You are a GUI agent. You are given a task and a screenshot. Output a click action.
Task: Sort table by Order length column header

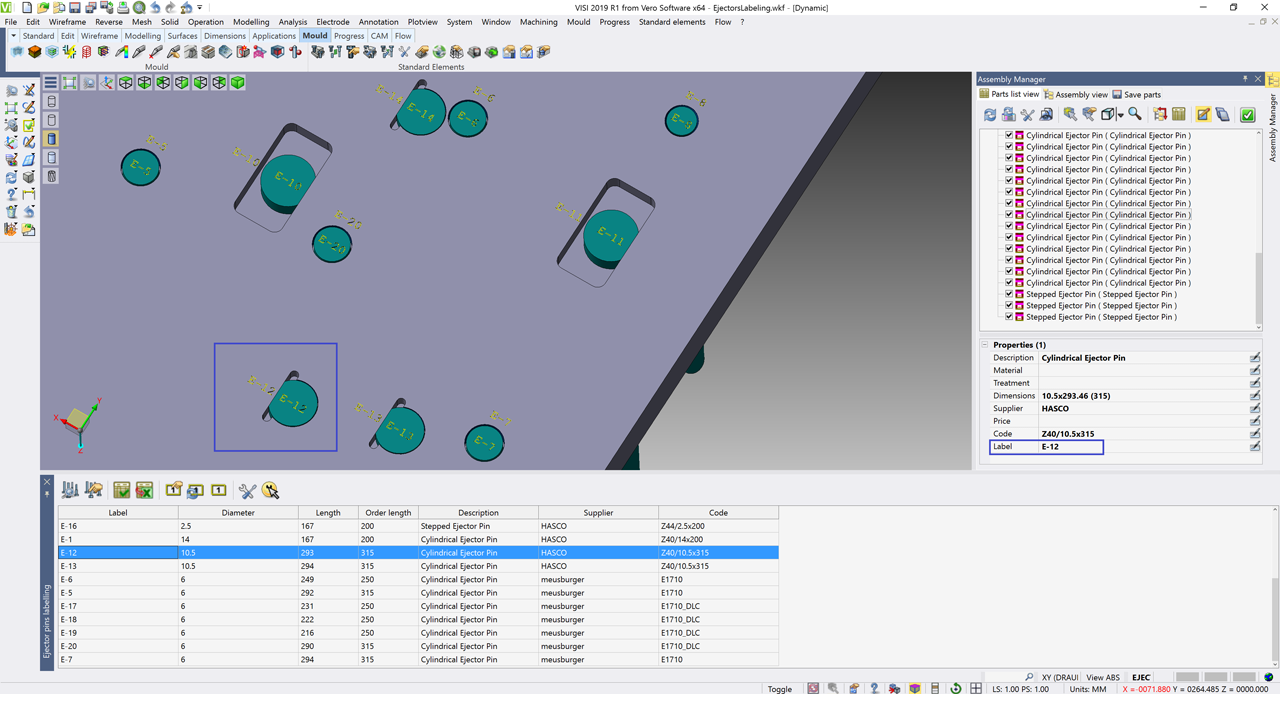[388, 513]
